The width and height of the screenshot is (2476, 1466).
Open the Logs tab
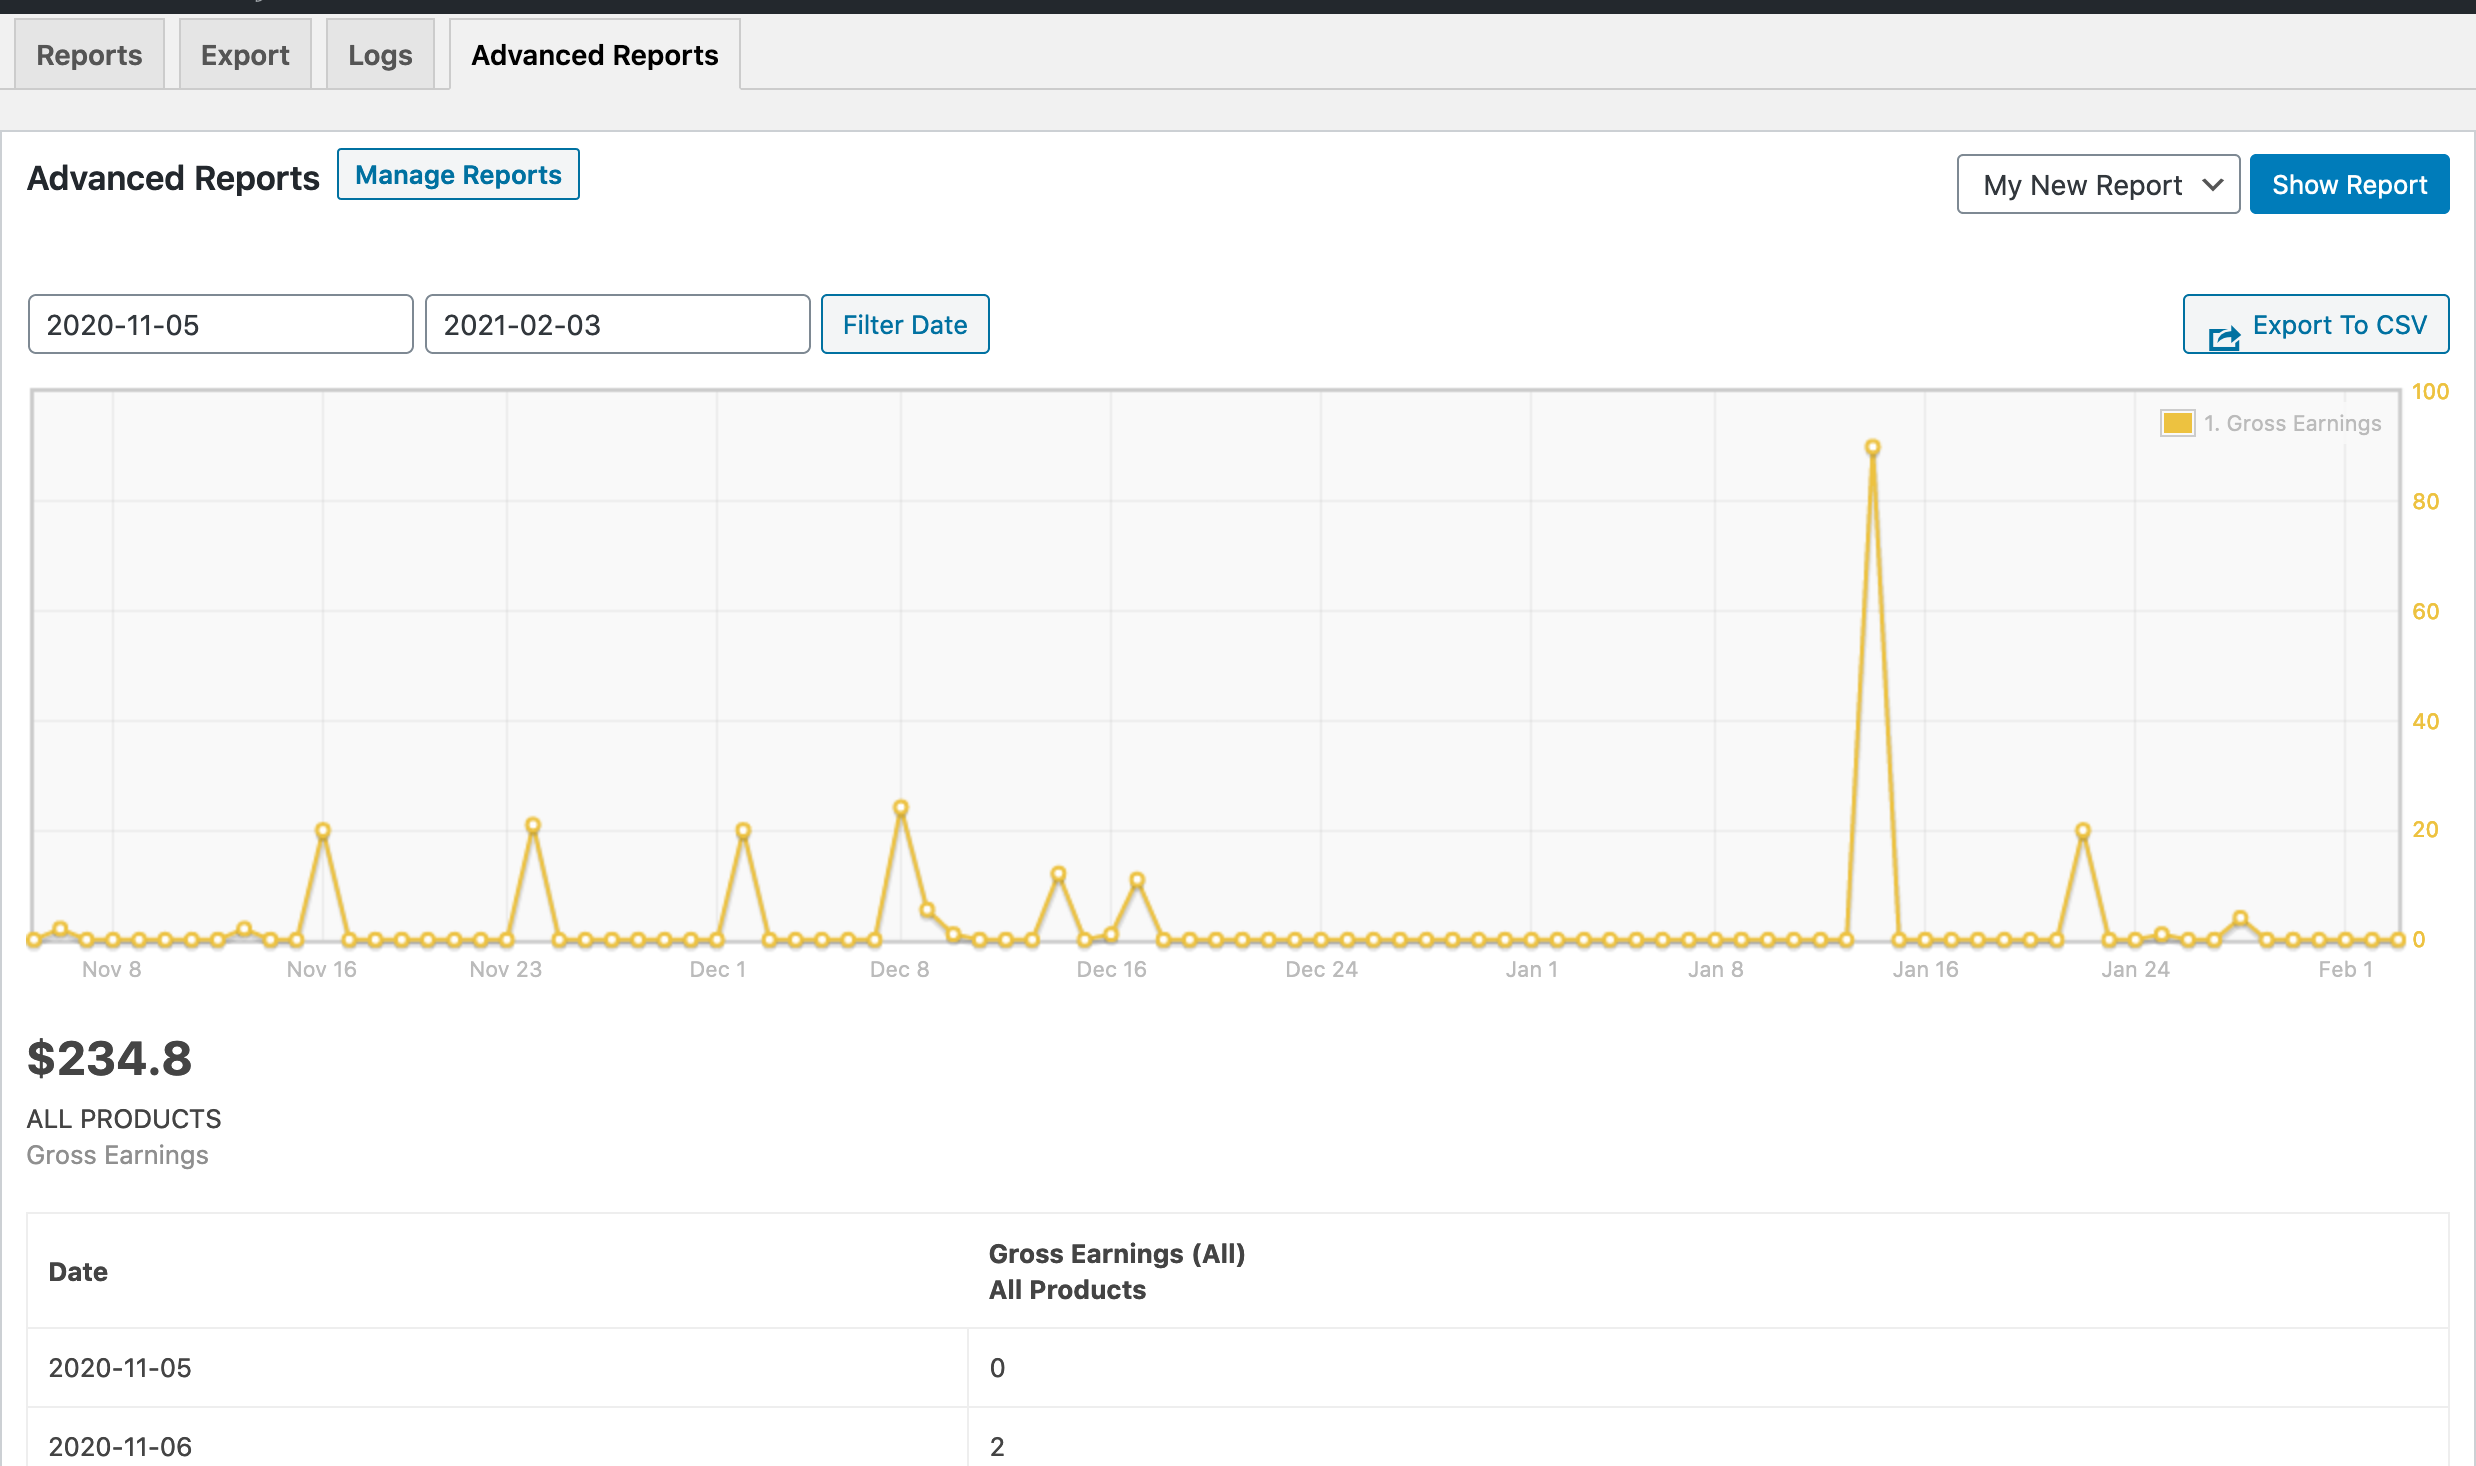click(x=380, y=55)
